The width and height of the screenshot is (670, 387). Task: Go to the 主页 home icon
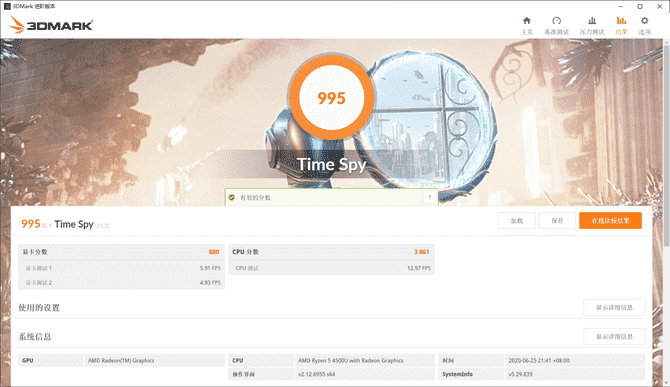point(527,21)
